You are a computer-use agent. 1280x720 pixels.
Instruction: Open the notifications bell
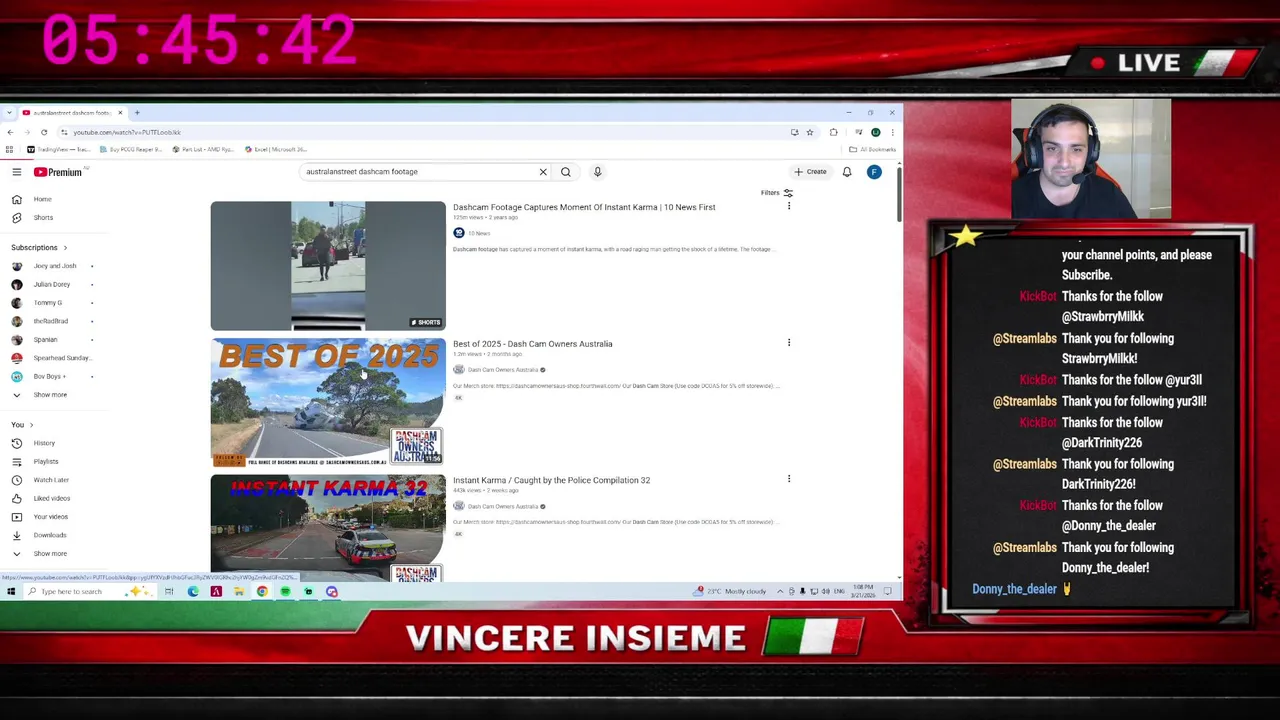847,172
